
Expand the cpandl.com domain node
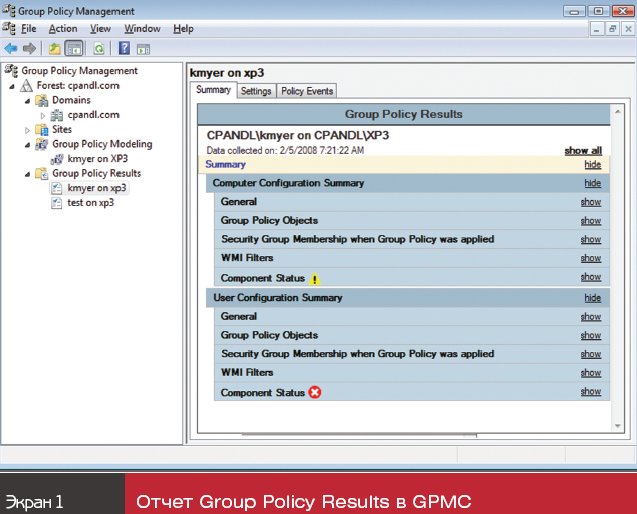tap(42, 115)
